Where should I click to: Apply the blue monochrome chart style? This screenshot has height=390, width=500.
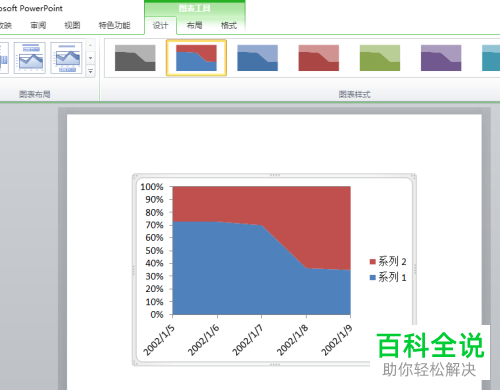(x=257, y=58)
